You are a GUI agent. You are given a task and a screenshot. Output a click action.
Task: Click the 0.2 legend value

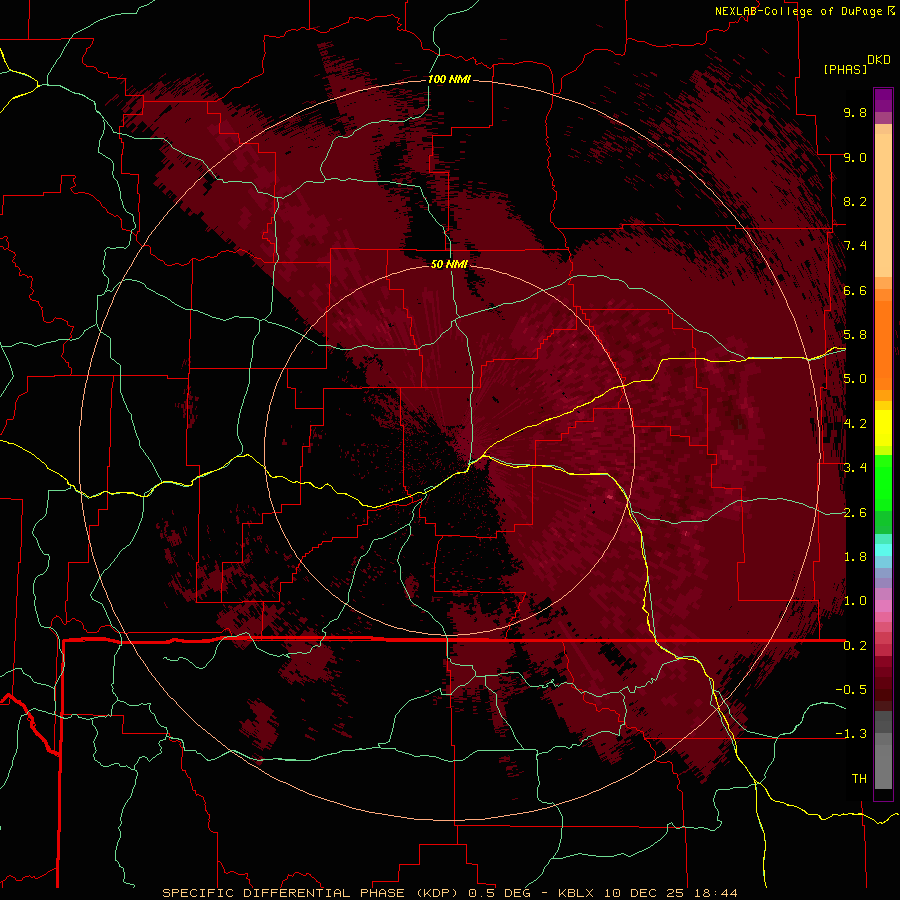coord(855,646)
